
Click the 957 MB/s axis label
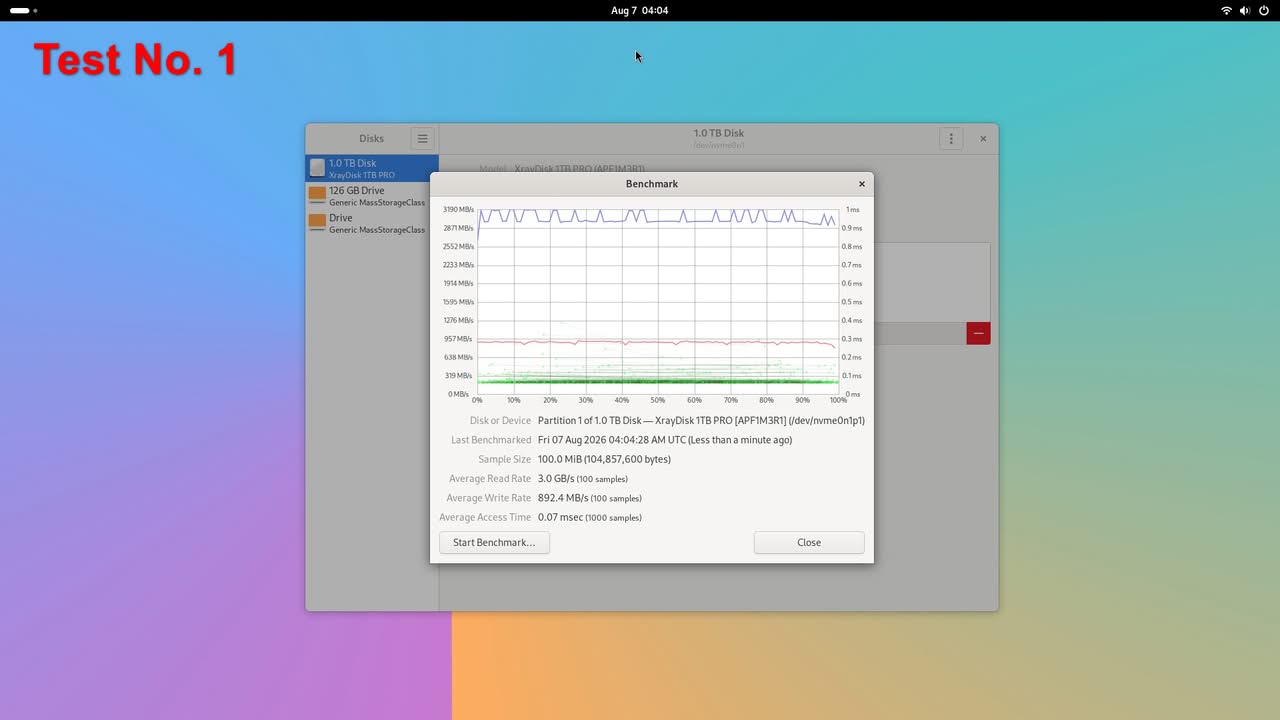460,339
